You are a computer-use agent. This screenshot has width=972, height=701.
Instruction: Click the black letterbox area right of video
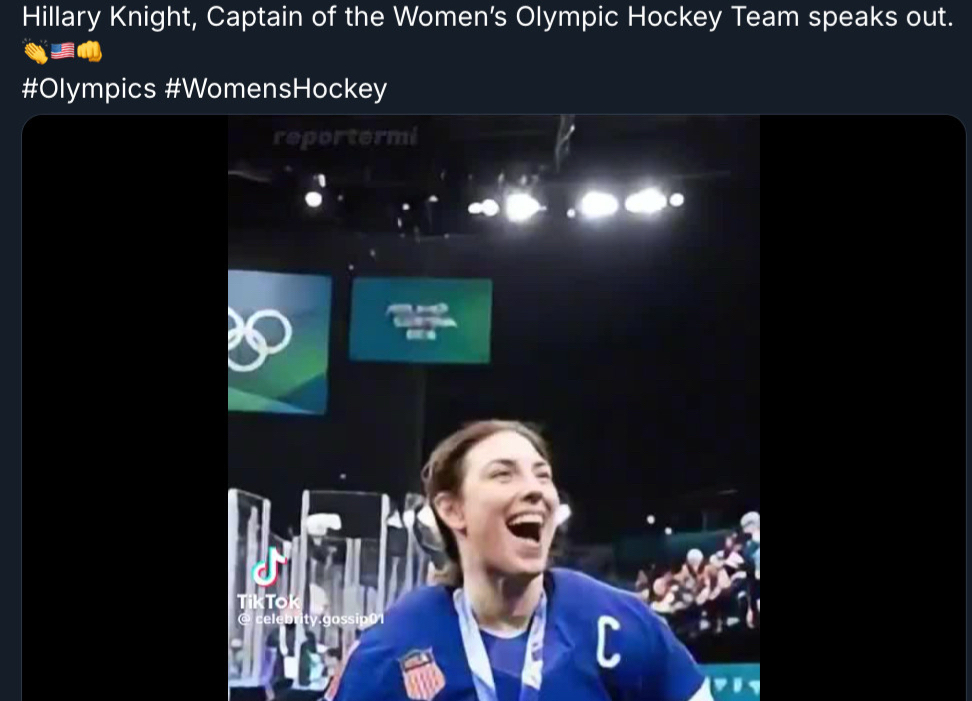(862, 408)
